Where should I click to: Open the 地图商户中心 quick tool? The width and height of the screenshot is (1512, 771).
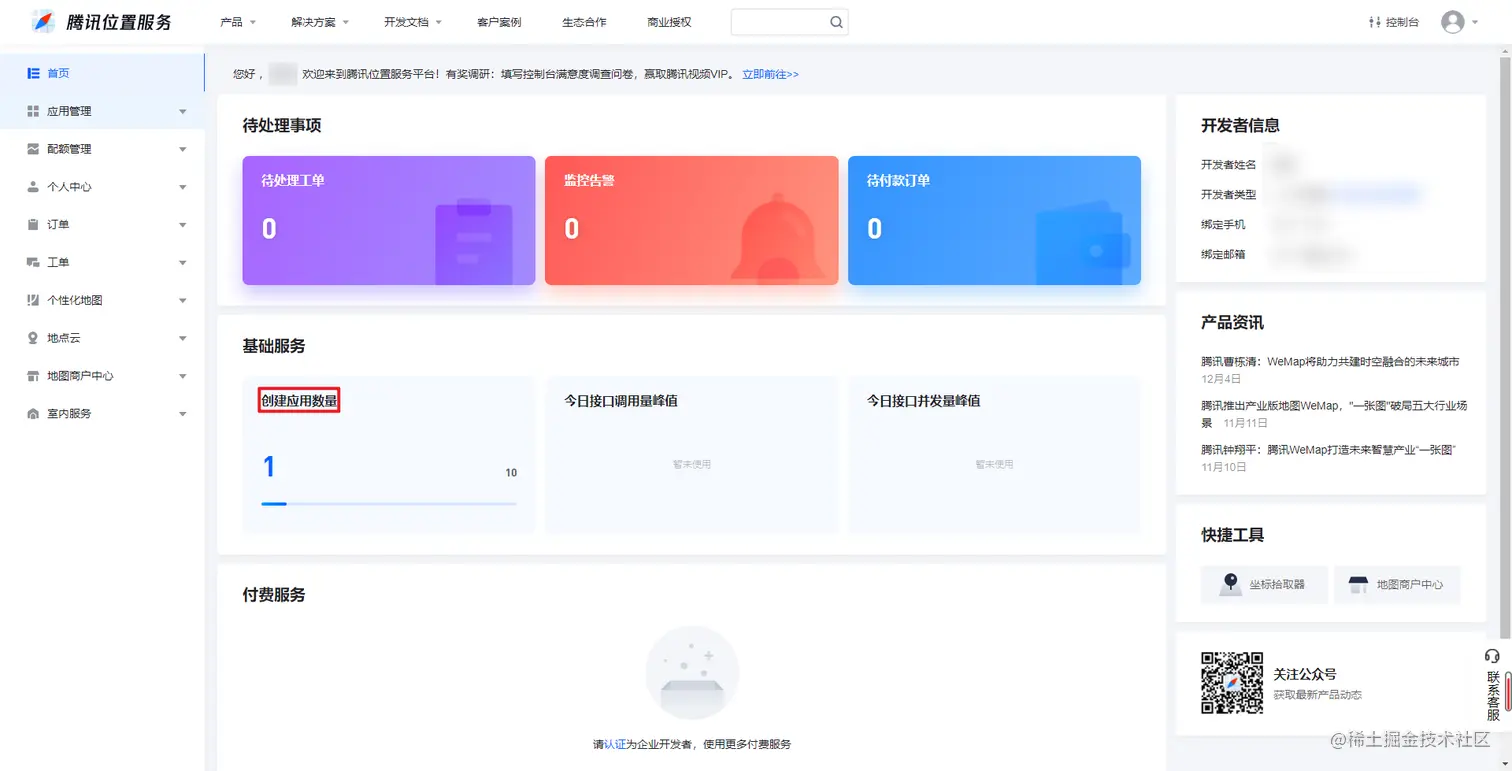coord(1397,585)
